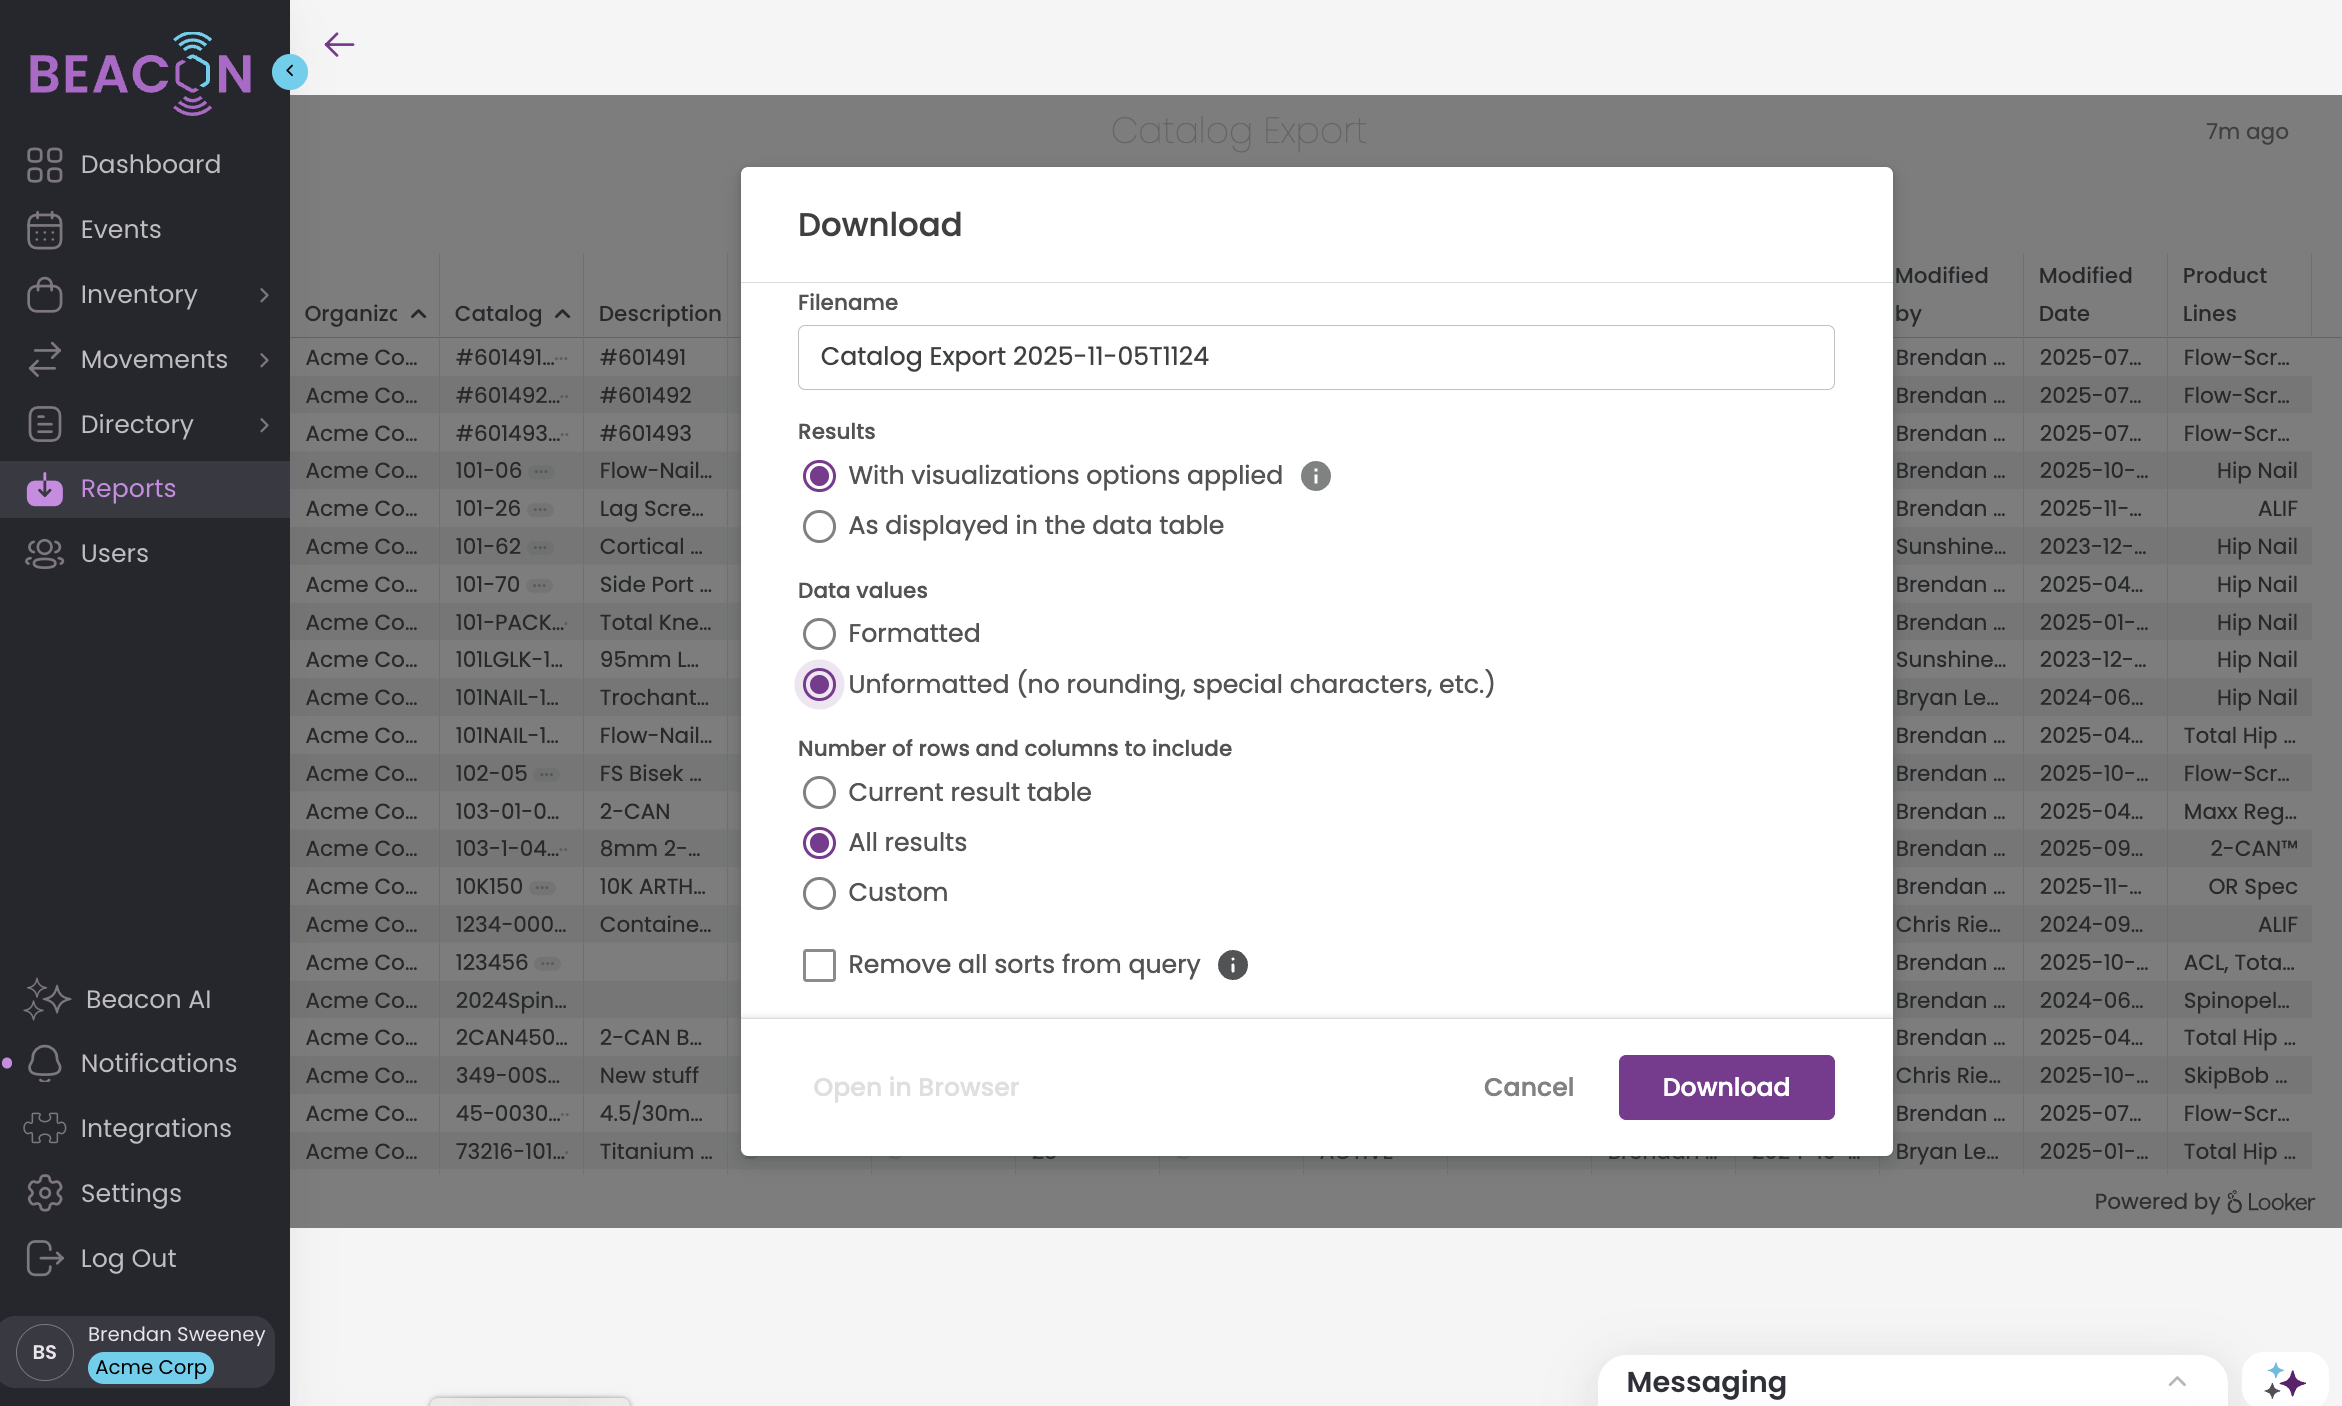Choose the Custom rows option

(819, 892)
